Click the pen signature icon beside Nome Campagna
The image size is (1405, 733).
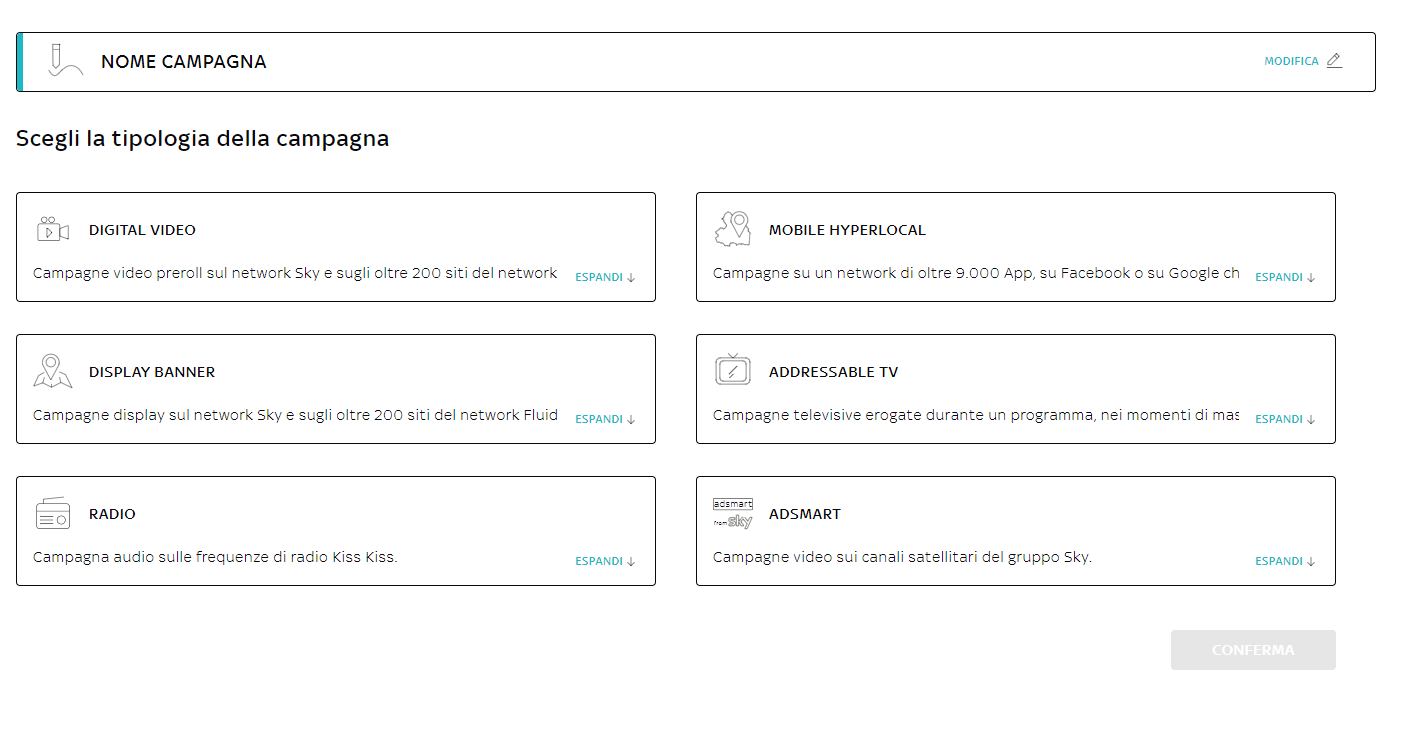[65, 60]
